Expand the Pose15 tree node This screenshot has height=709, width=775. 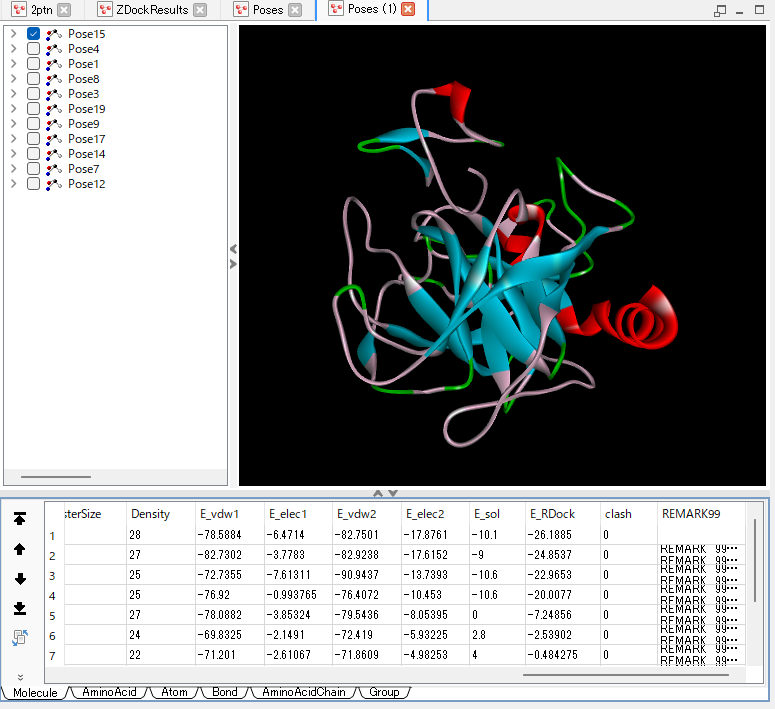coord(12,34)
